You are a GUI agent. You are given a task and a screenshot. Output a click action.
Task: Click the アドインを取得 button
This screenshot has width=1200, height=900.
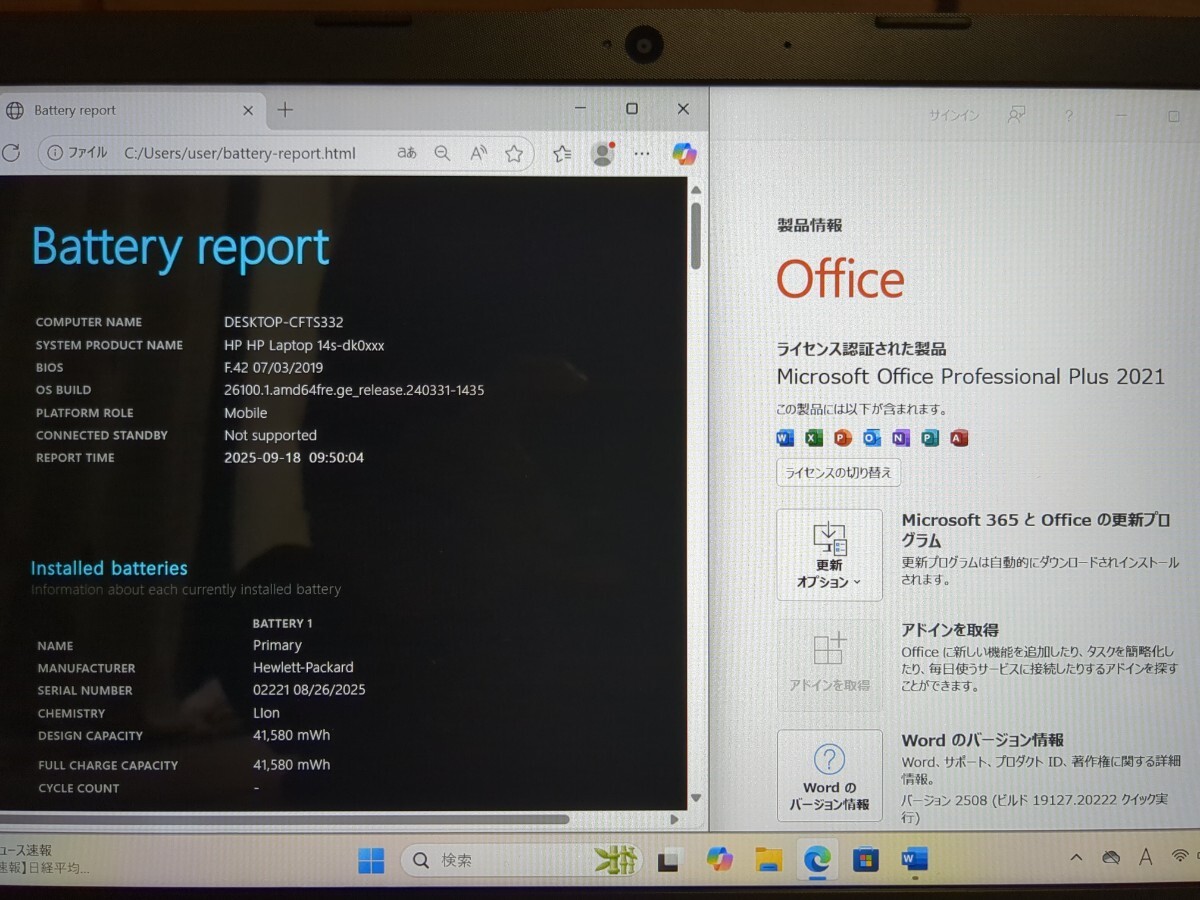coord(829,665)
